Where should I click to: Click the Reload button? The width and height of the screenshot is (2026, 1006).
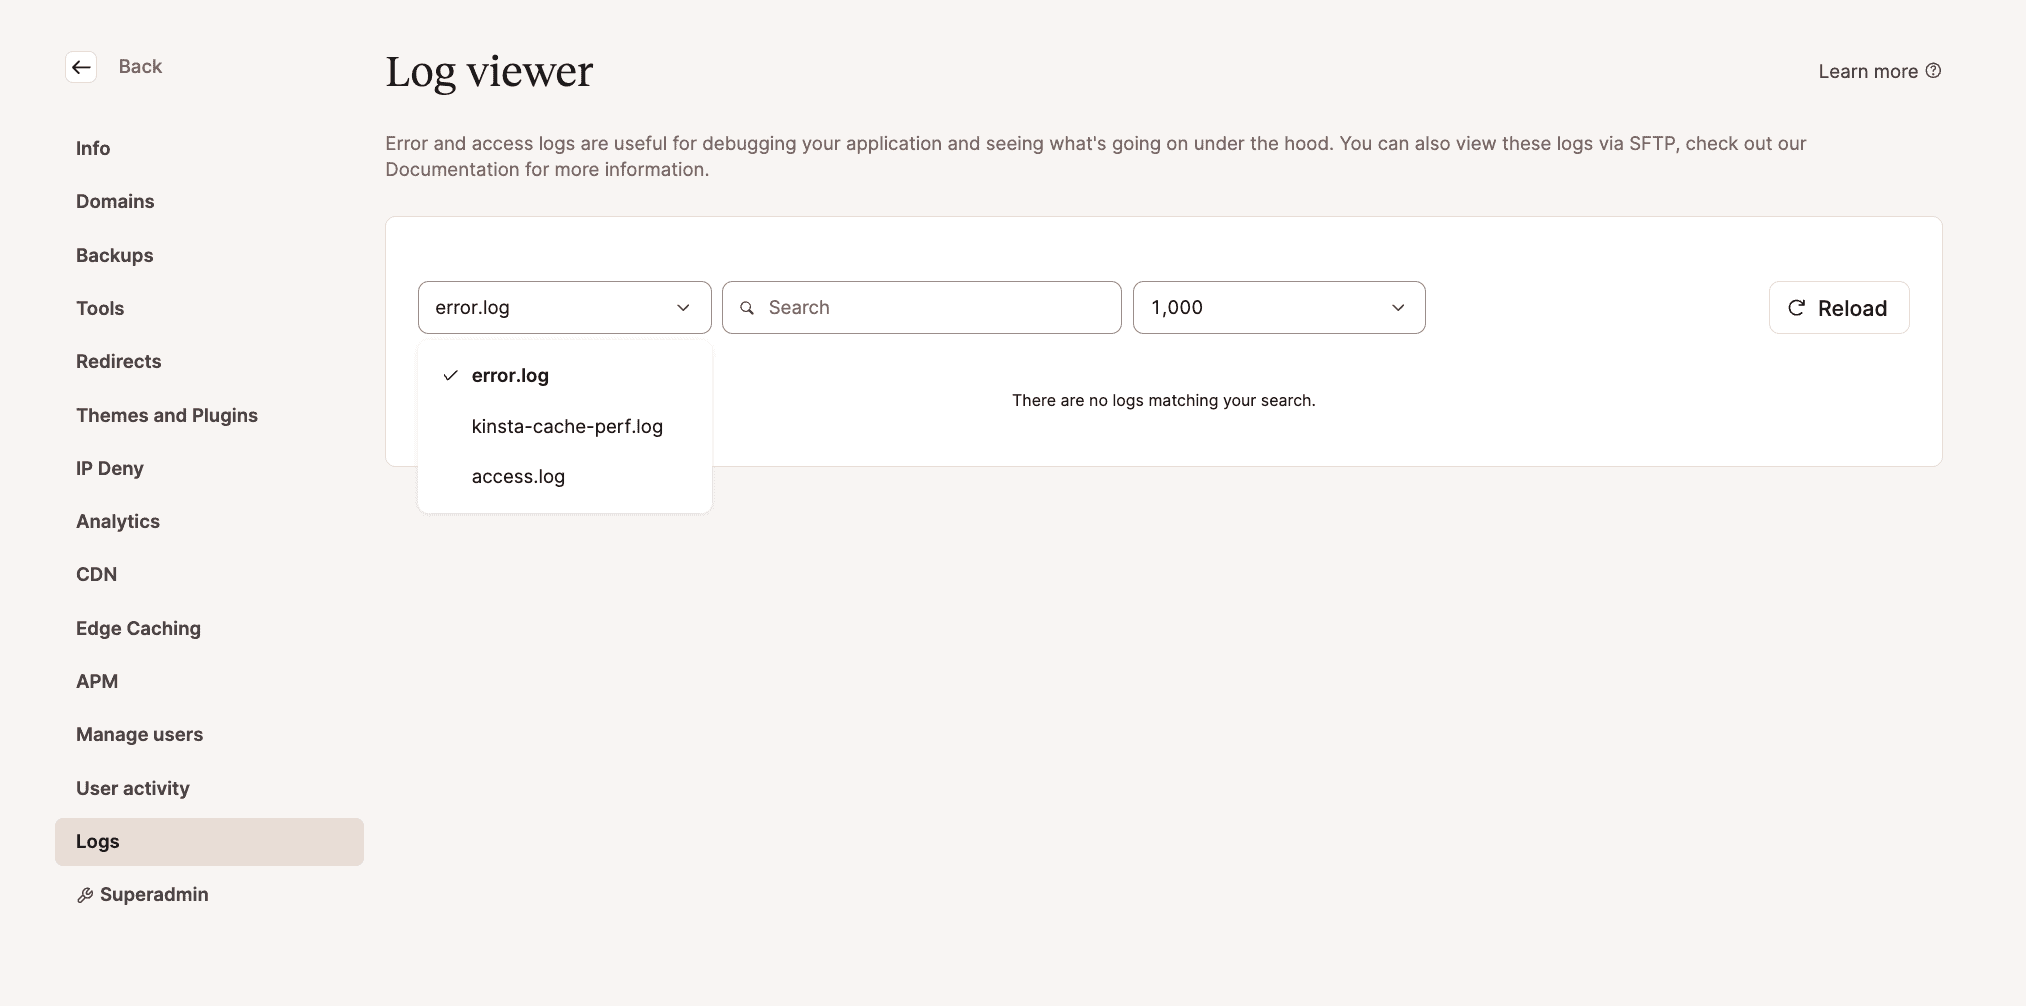(x=1838, y=308)
